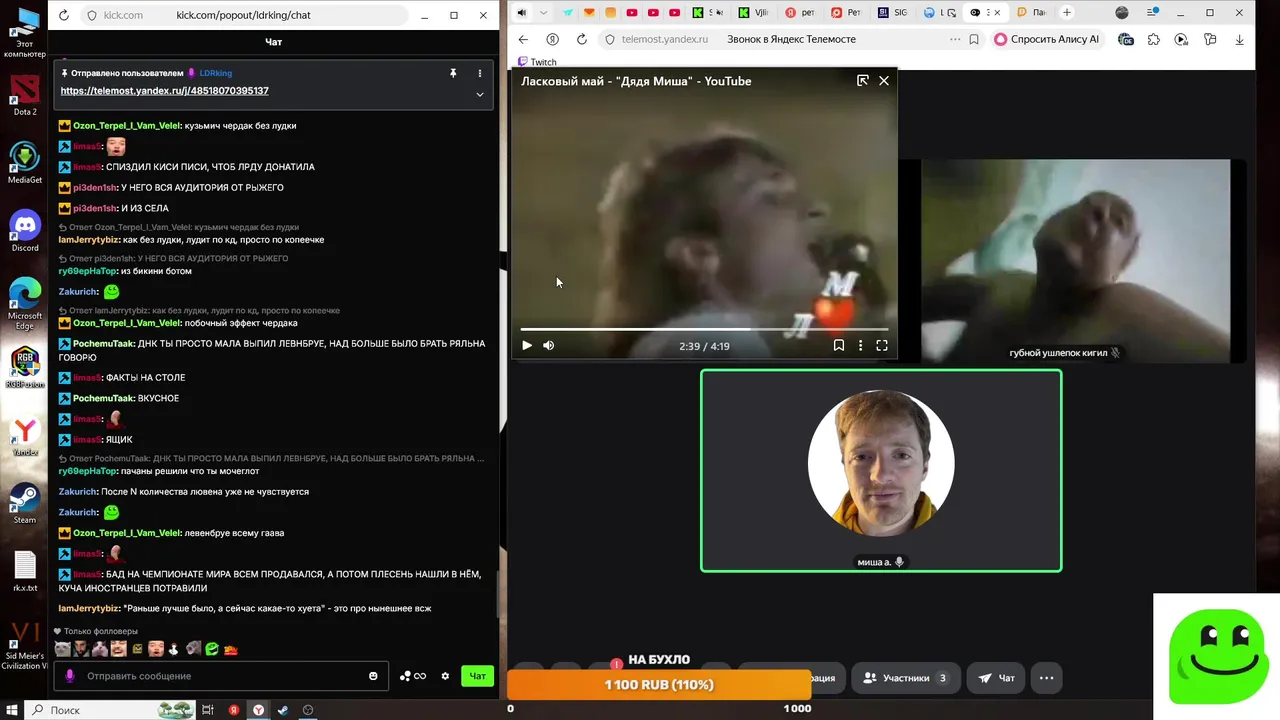Bookmark the video in the mini player

tap(839, 345)
